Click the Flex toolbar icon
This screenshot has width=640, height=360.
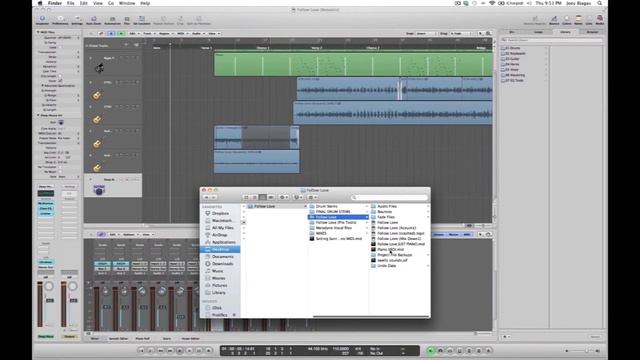[x=127, y=19]
